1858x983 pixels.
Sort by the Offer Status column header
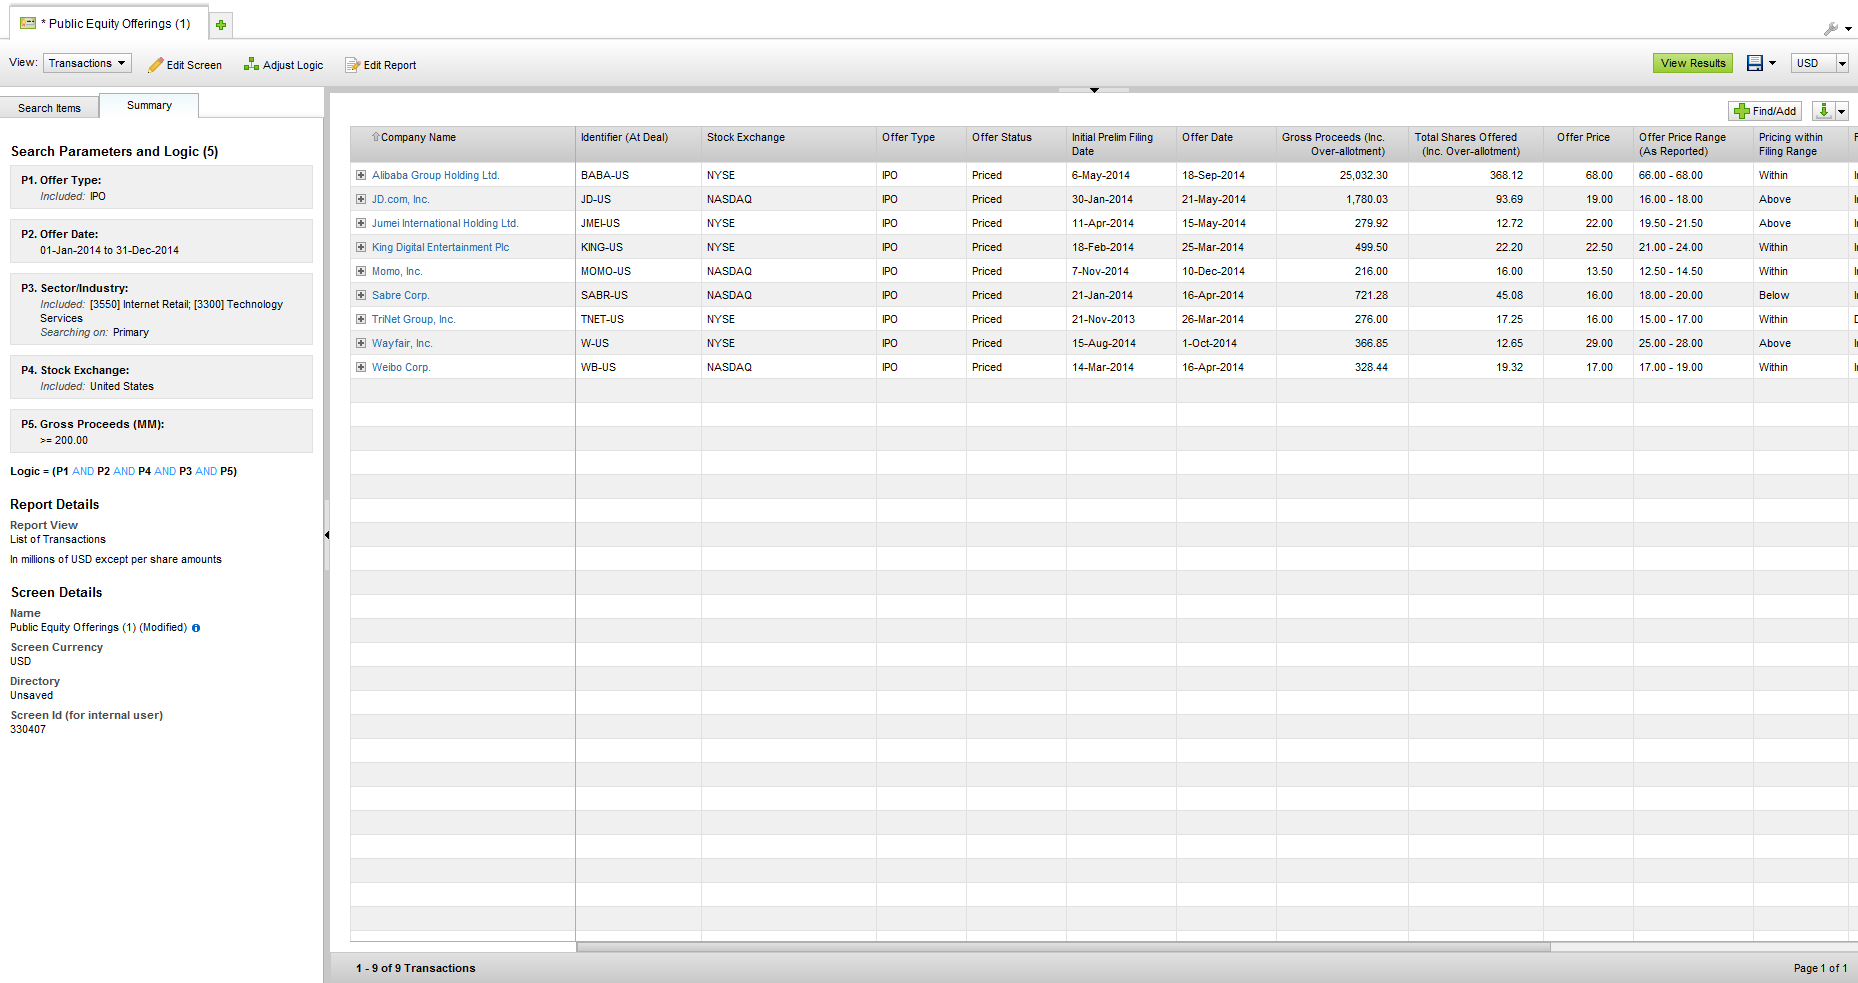[x=1016, y=144]
